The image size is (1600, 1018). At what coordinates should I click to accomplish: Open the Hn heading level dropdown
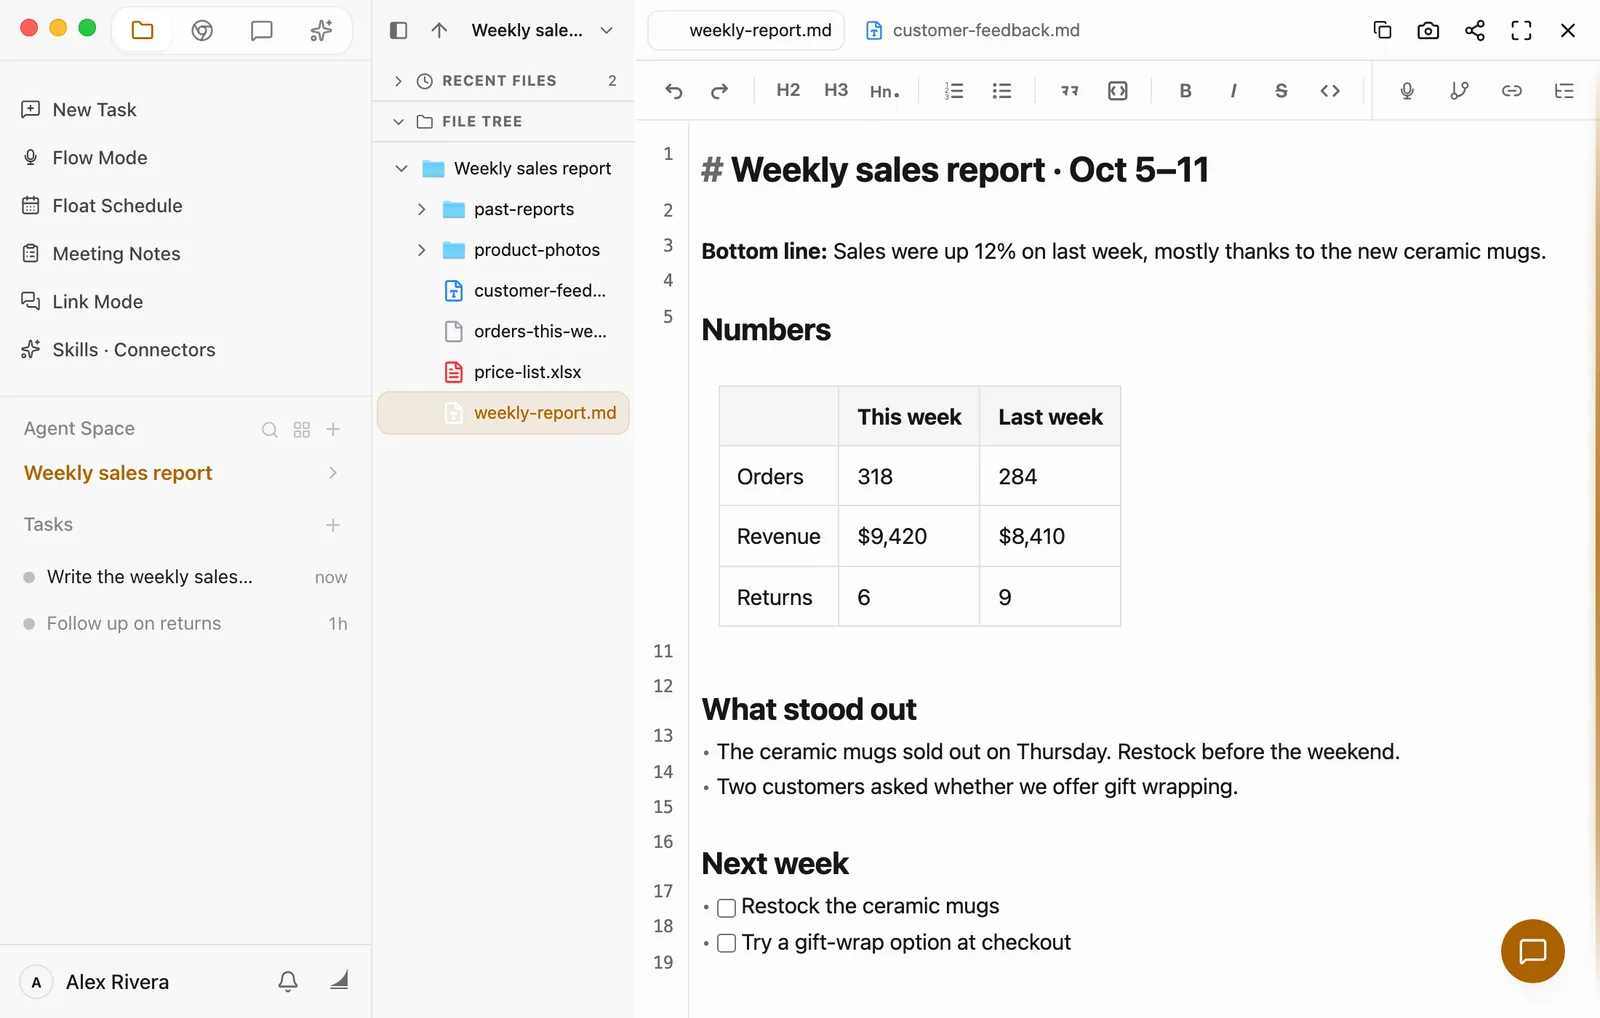click(884, 91)
